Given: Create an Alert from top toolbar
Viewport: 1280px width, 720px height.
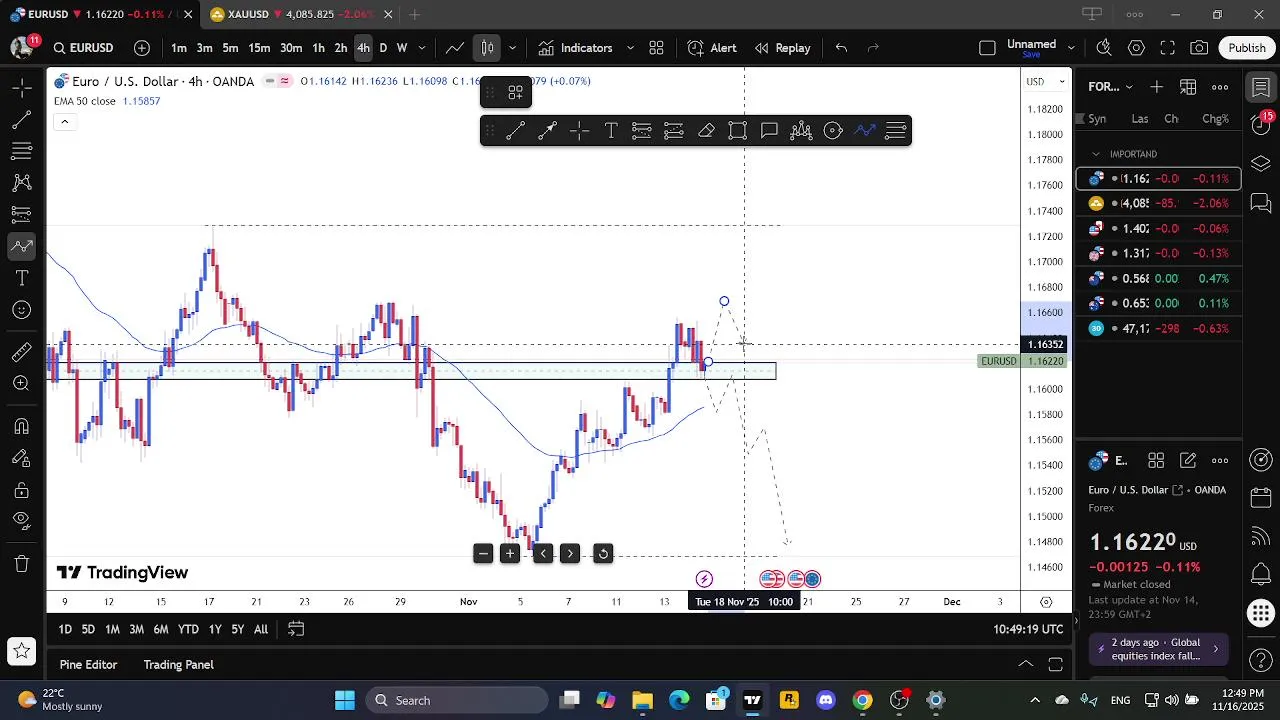Looking at the screenshot, I should click(x=712, y=48).
